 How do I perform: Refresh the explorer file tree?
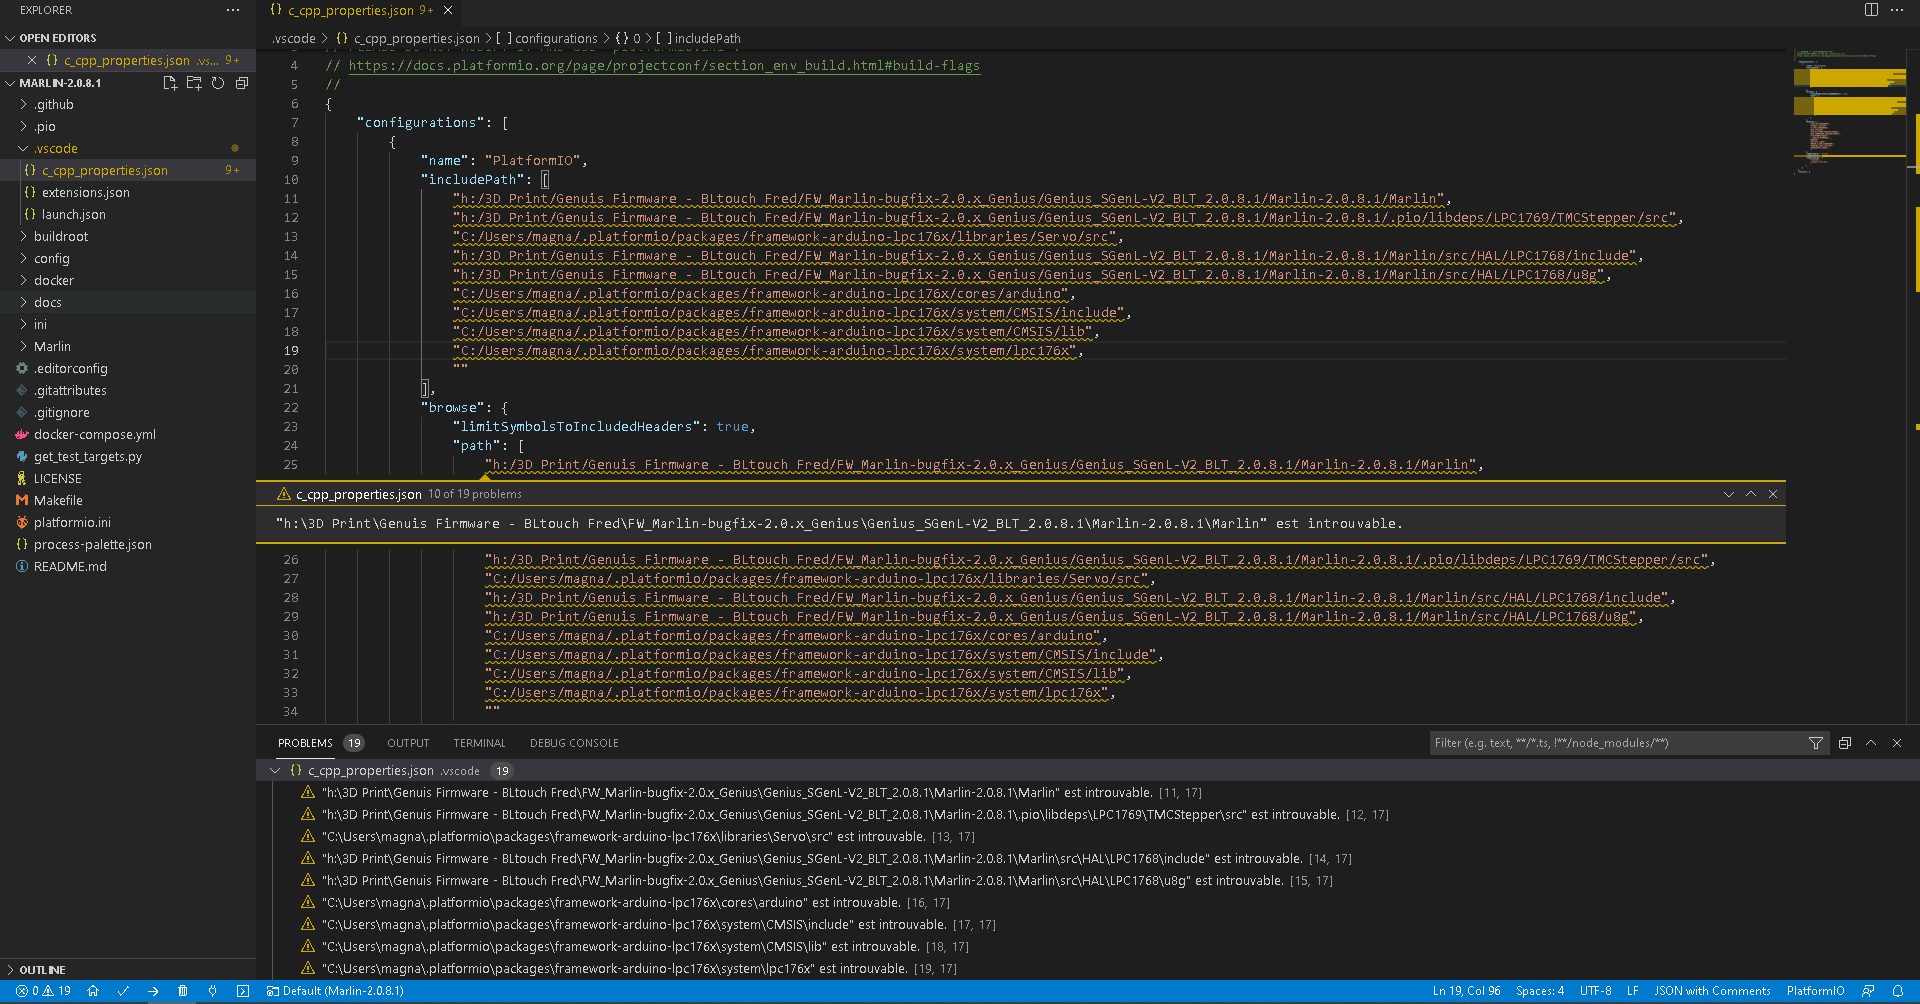pyautogui.click(x=218, y=83)
